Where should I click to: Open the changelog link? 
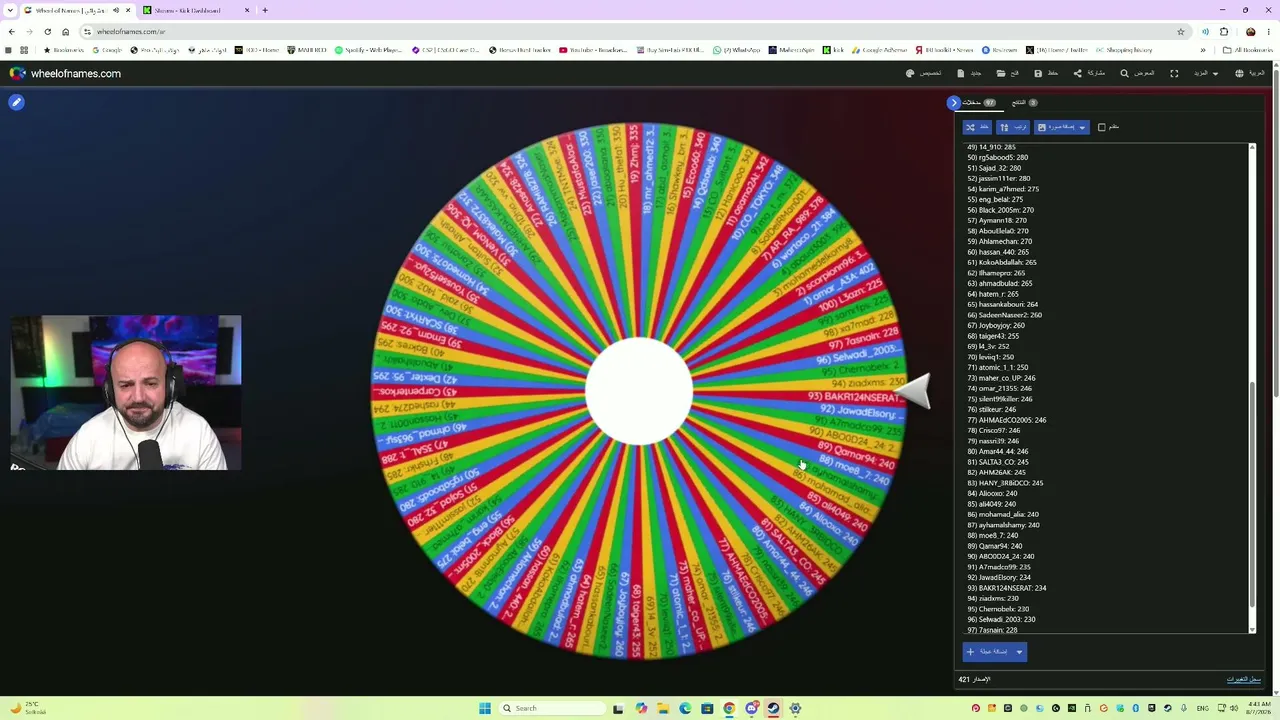point(1243,680)
